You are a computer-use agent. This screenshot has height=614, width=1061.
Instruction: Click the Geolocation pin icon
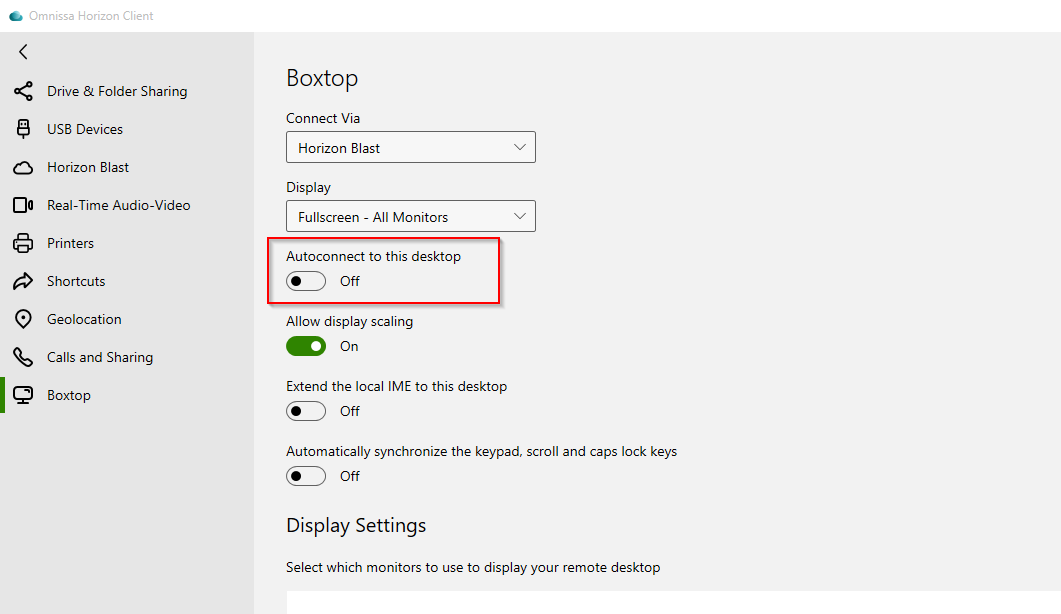[23, 319]
